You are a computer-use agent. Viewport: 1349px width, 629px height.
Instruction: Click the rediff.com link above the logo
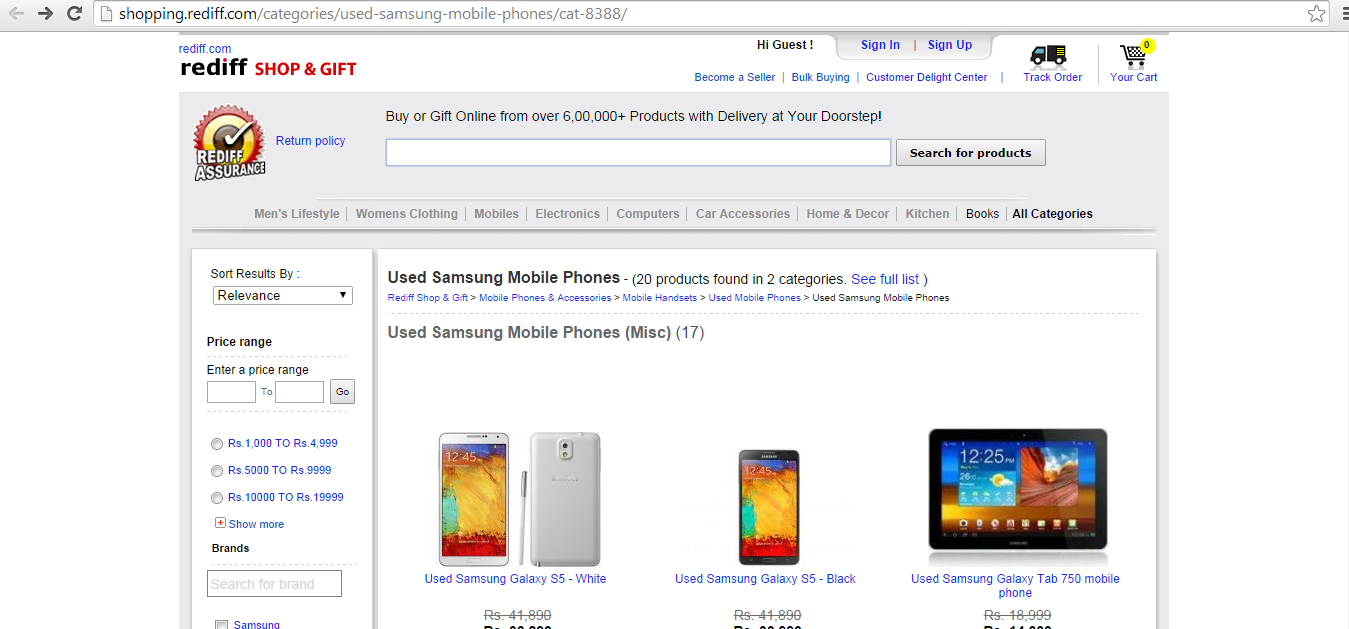tap(205, 49)
